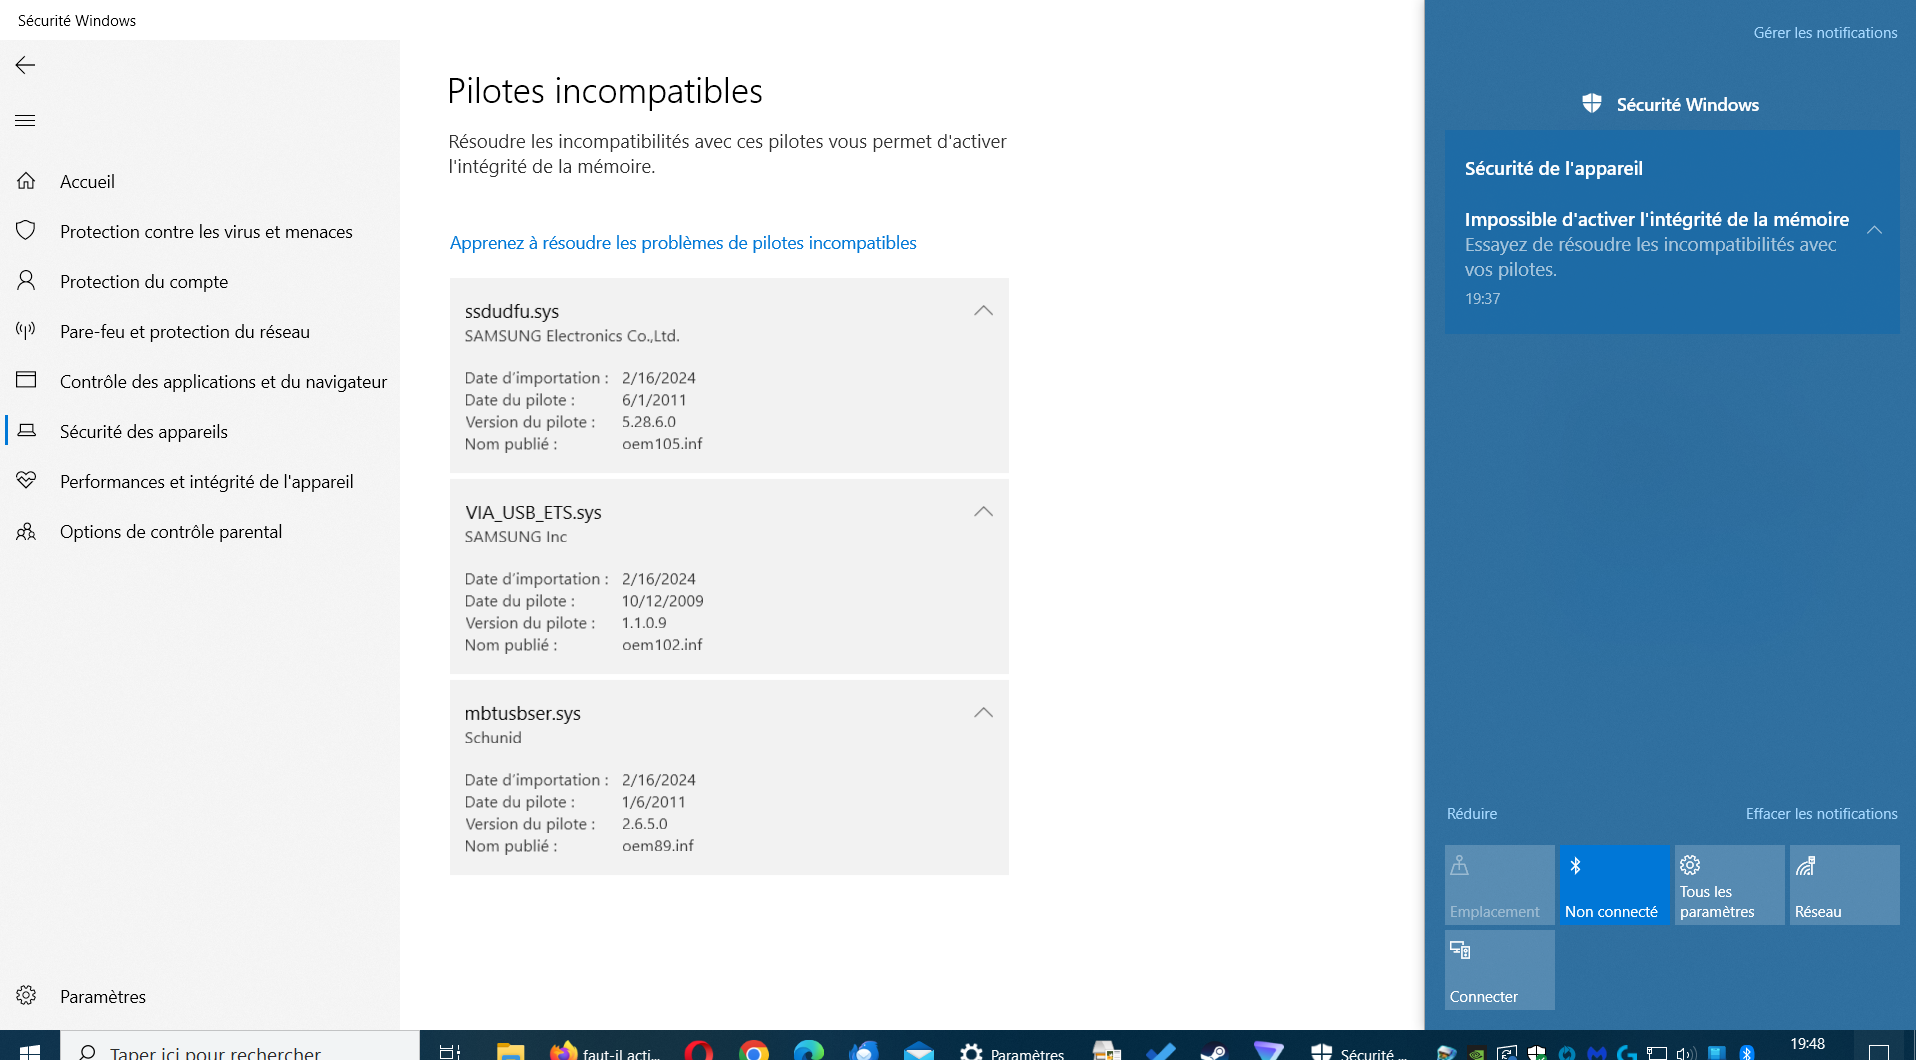Screen dimensions: 1916x1060
Task: Click the volume speaker tray icon
Action: coord(1686,1053)
